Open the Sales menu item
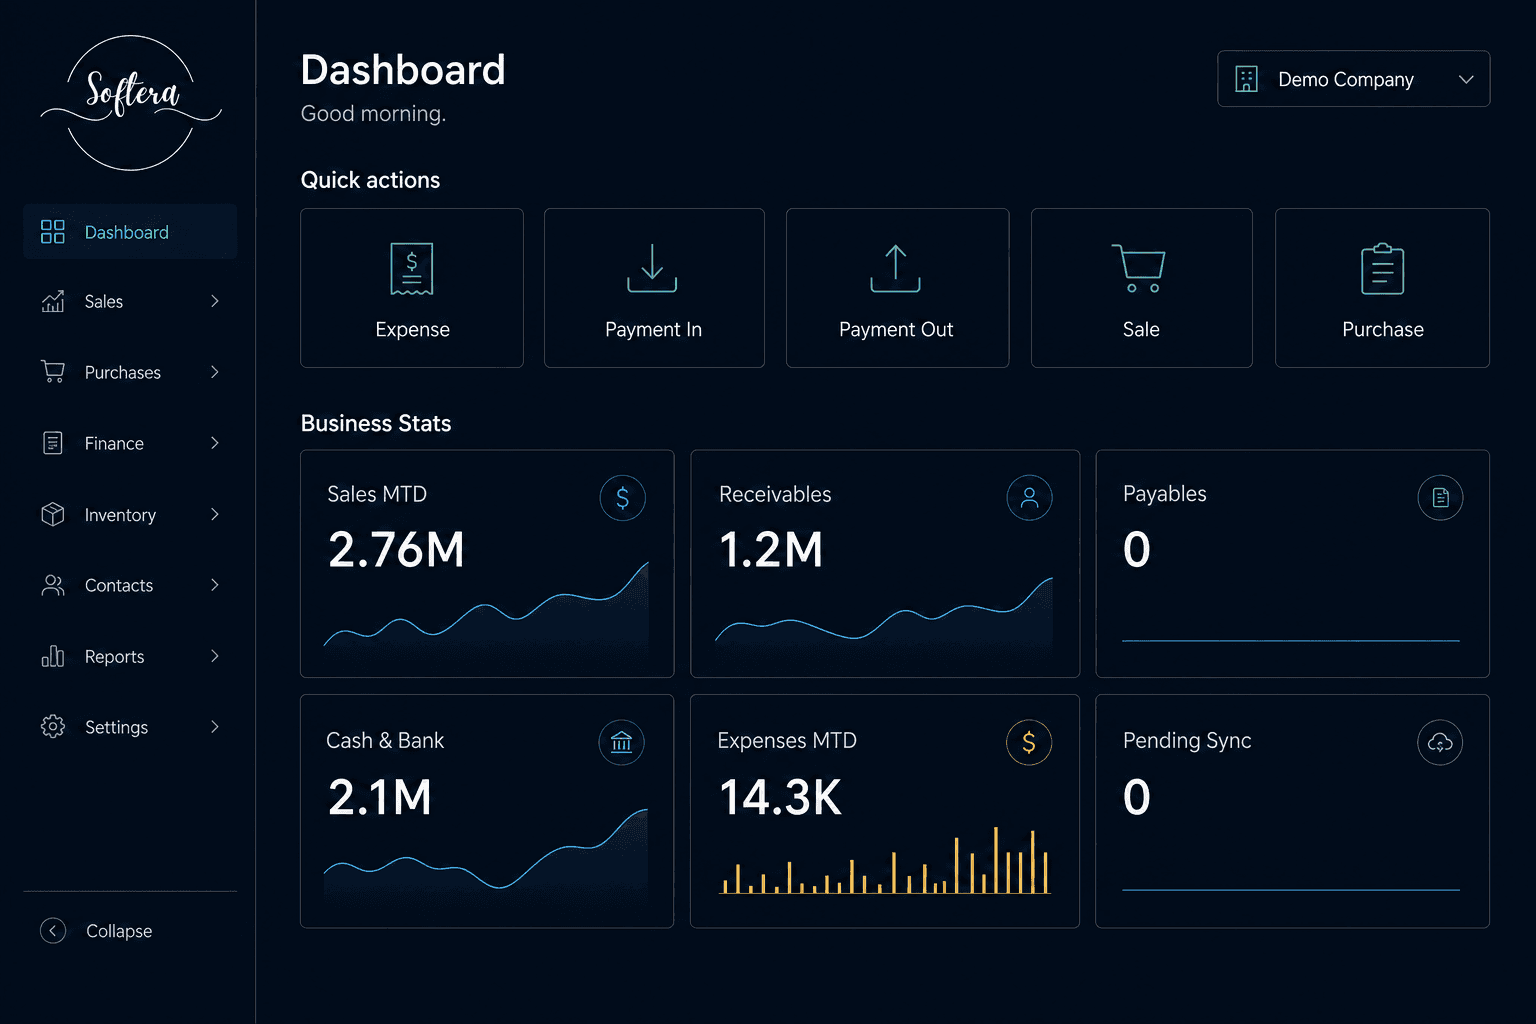 130,301
